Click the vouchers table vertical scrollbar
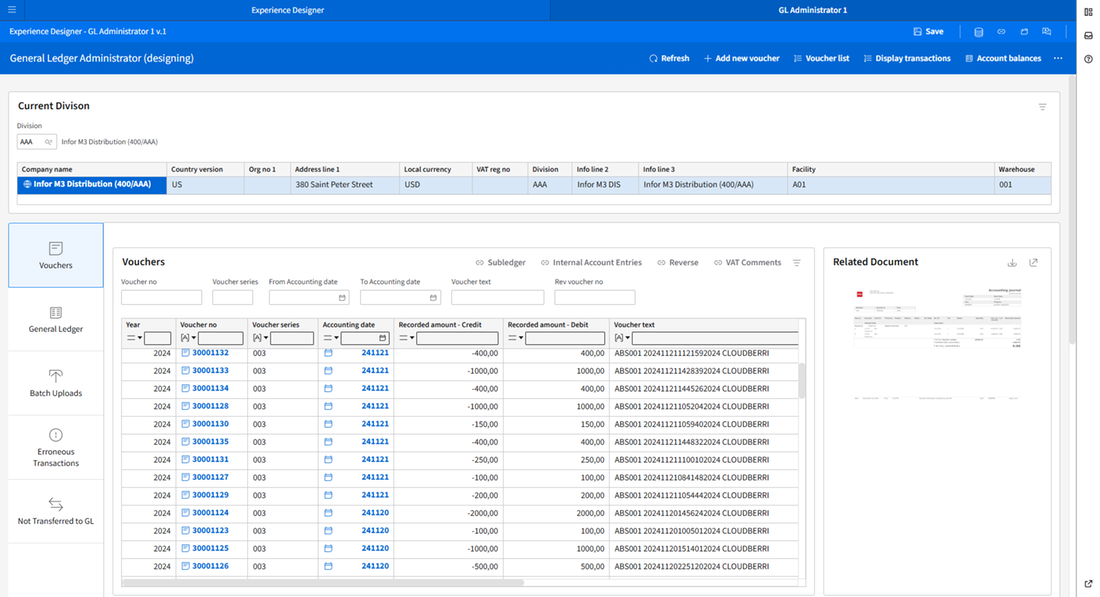1100x597 pixels. click(802, 380)
